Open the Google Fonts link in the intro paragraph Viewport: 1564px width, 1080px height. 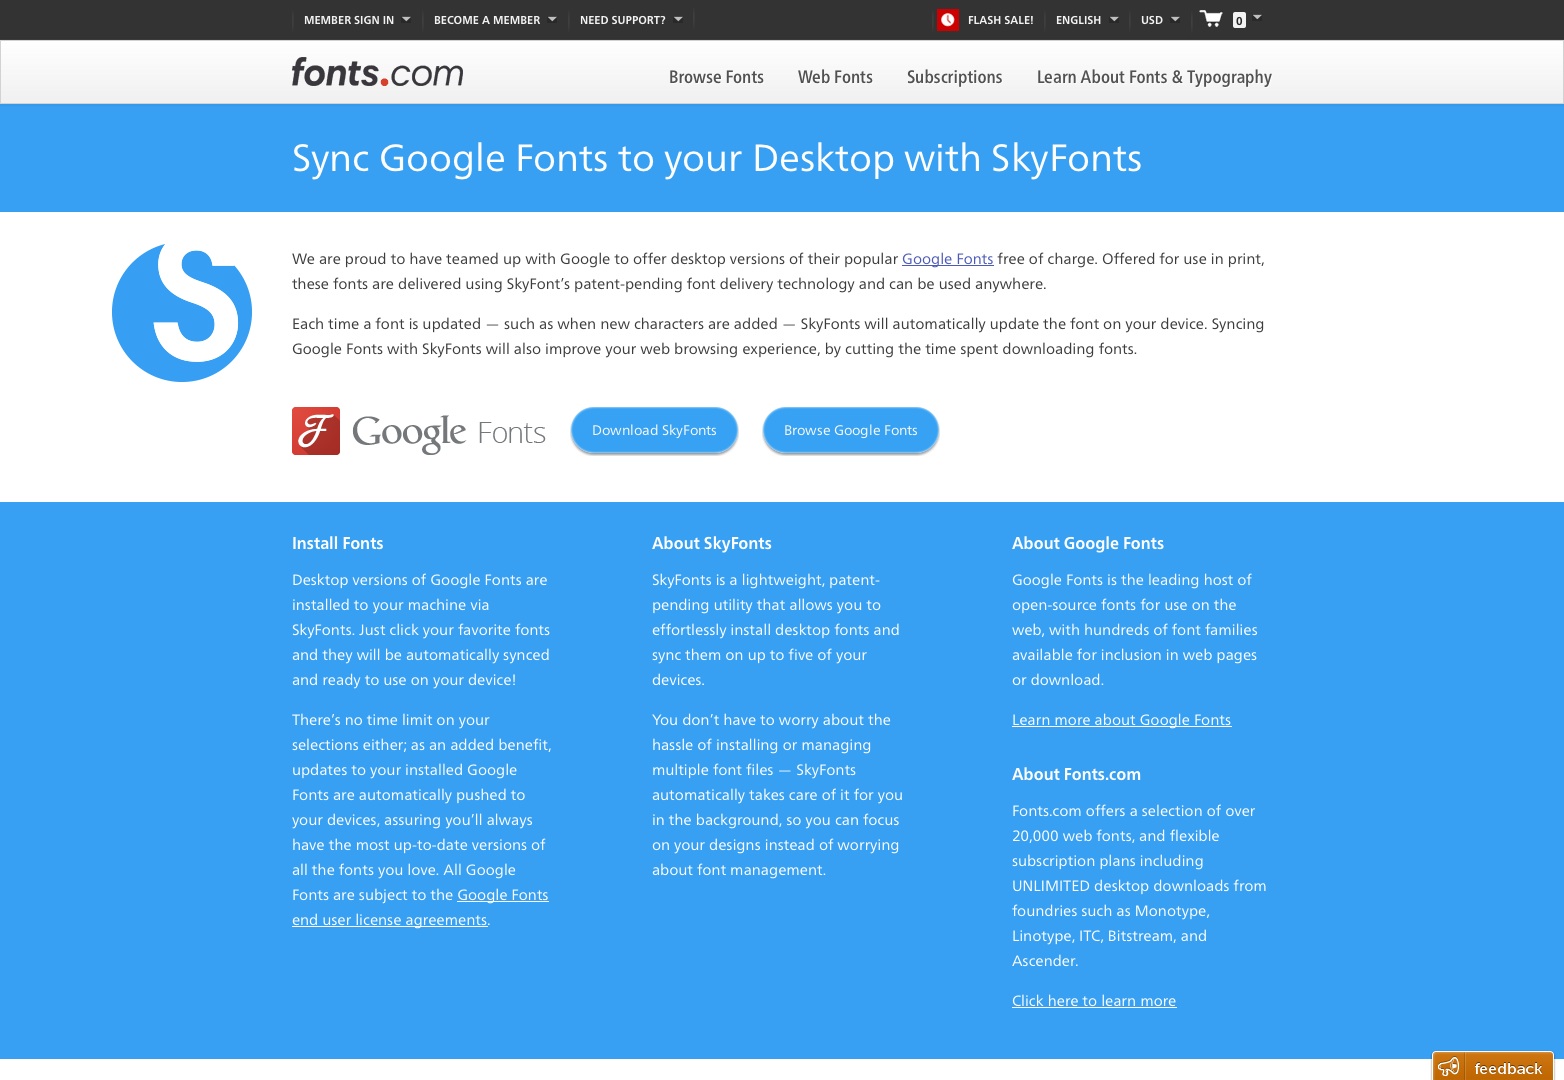coord(947,259)
